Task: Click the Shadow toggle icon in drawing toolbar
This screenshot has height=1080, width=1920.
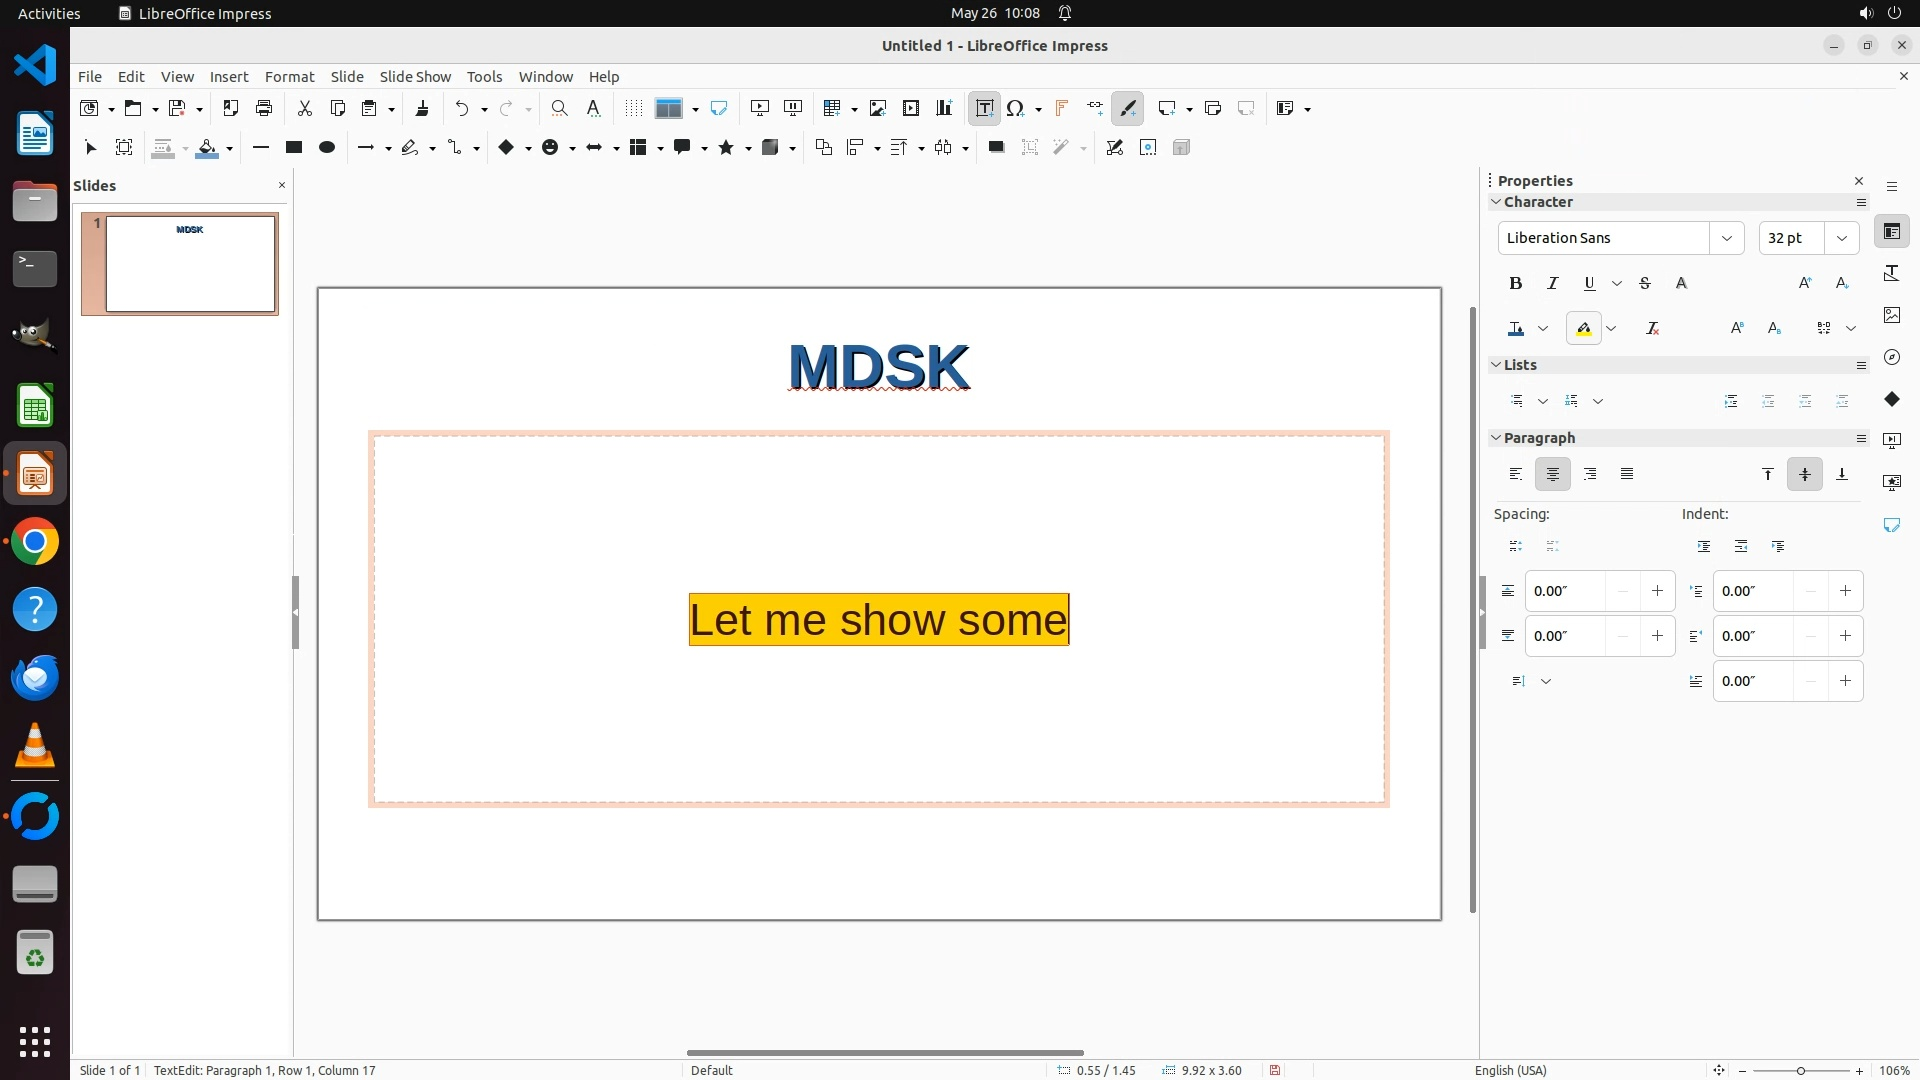Action: coord(996,148)
